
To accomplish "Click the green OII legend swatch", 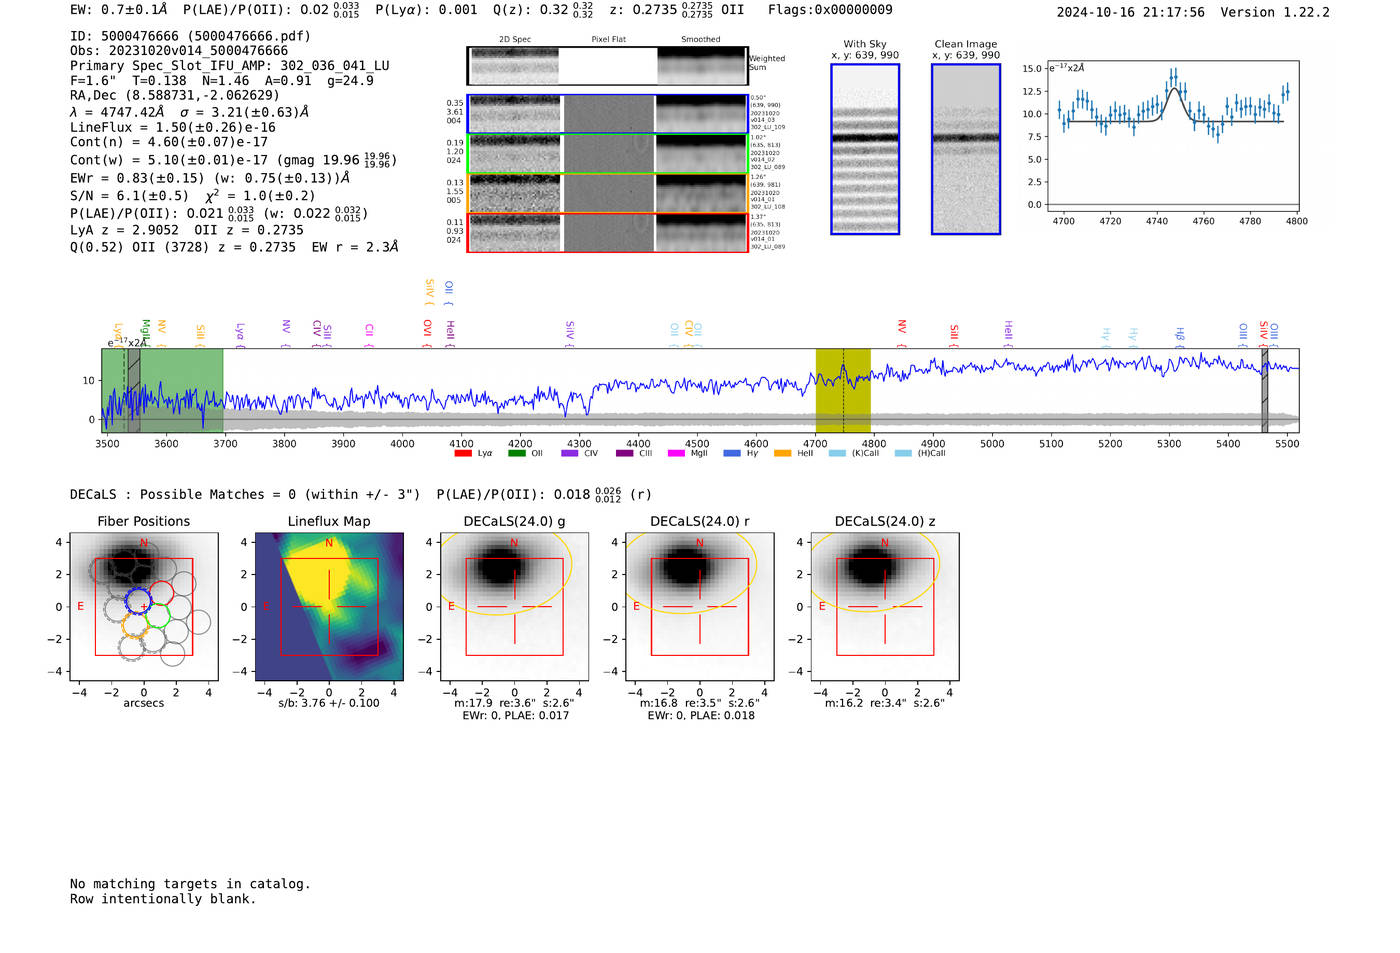I will click(517, 454).
